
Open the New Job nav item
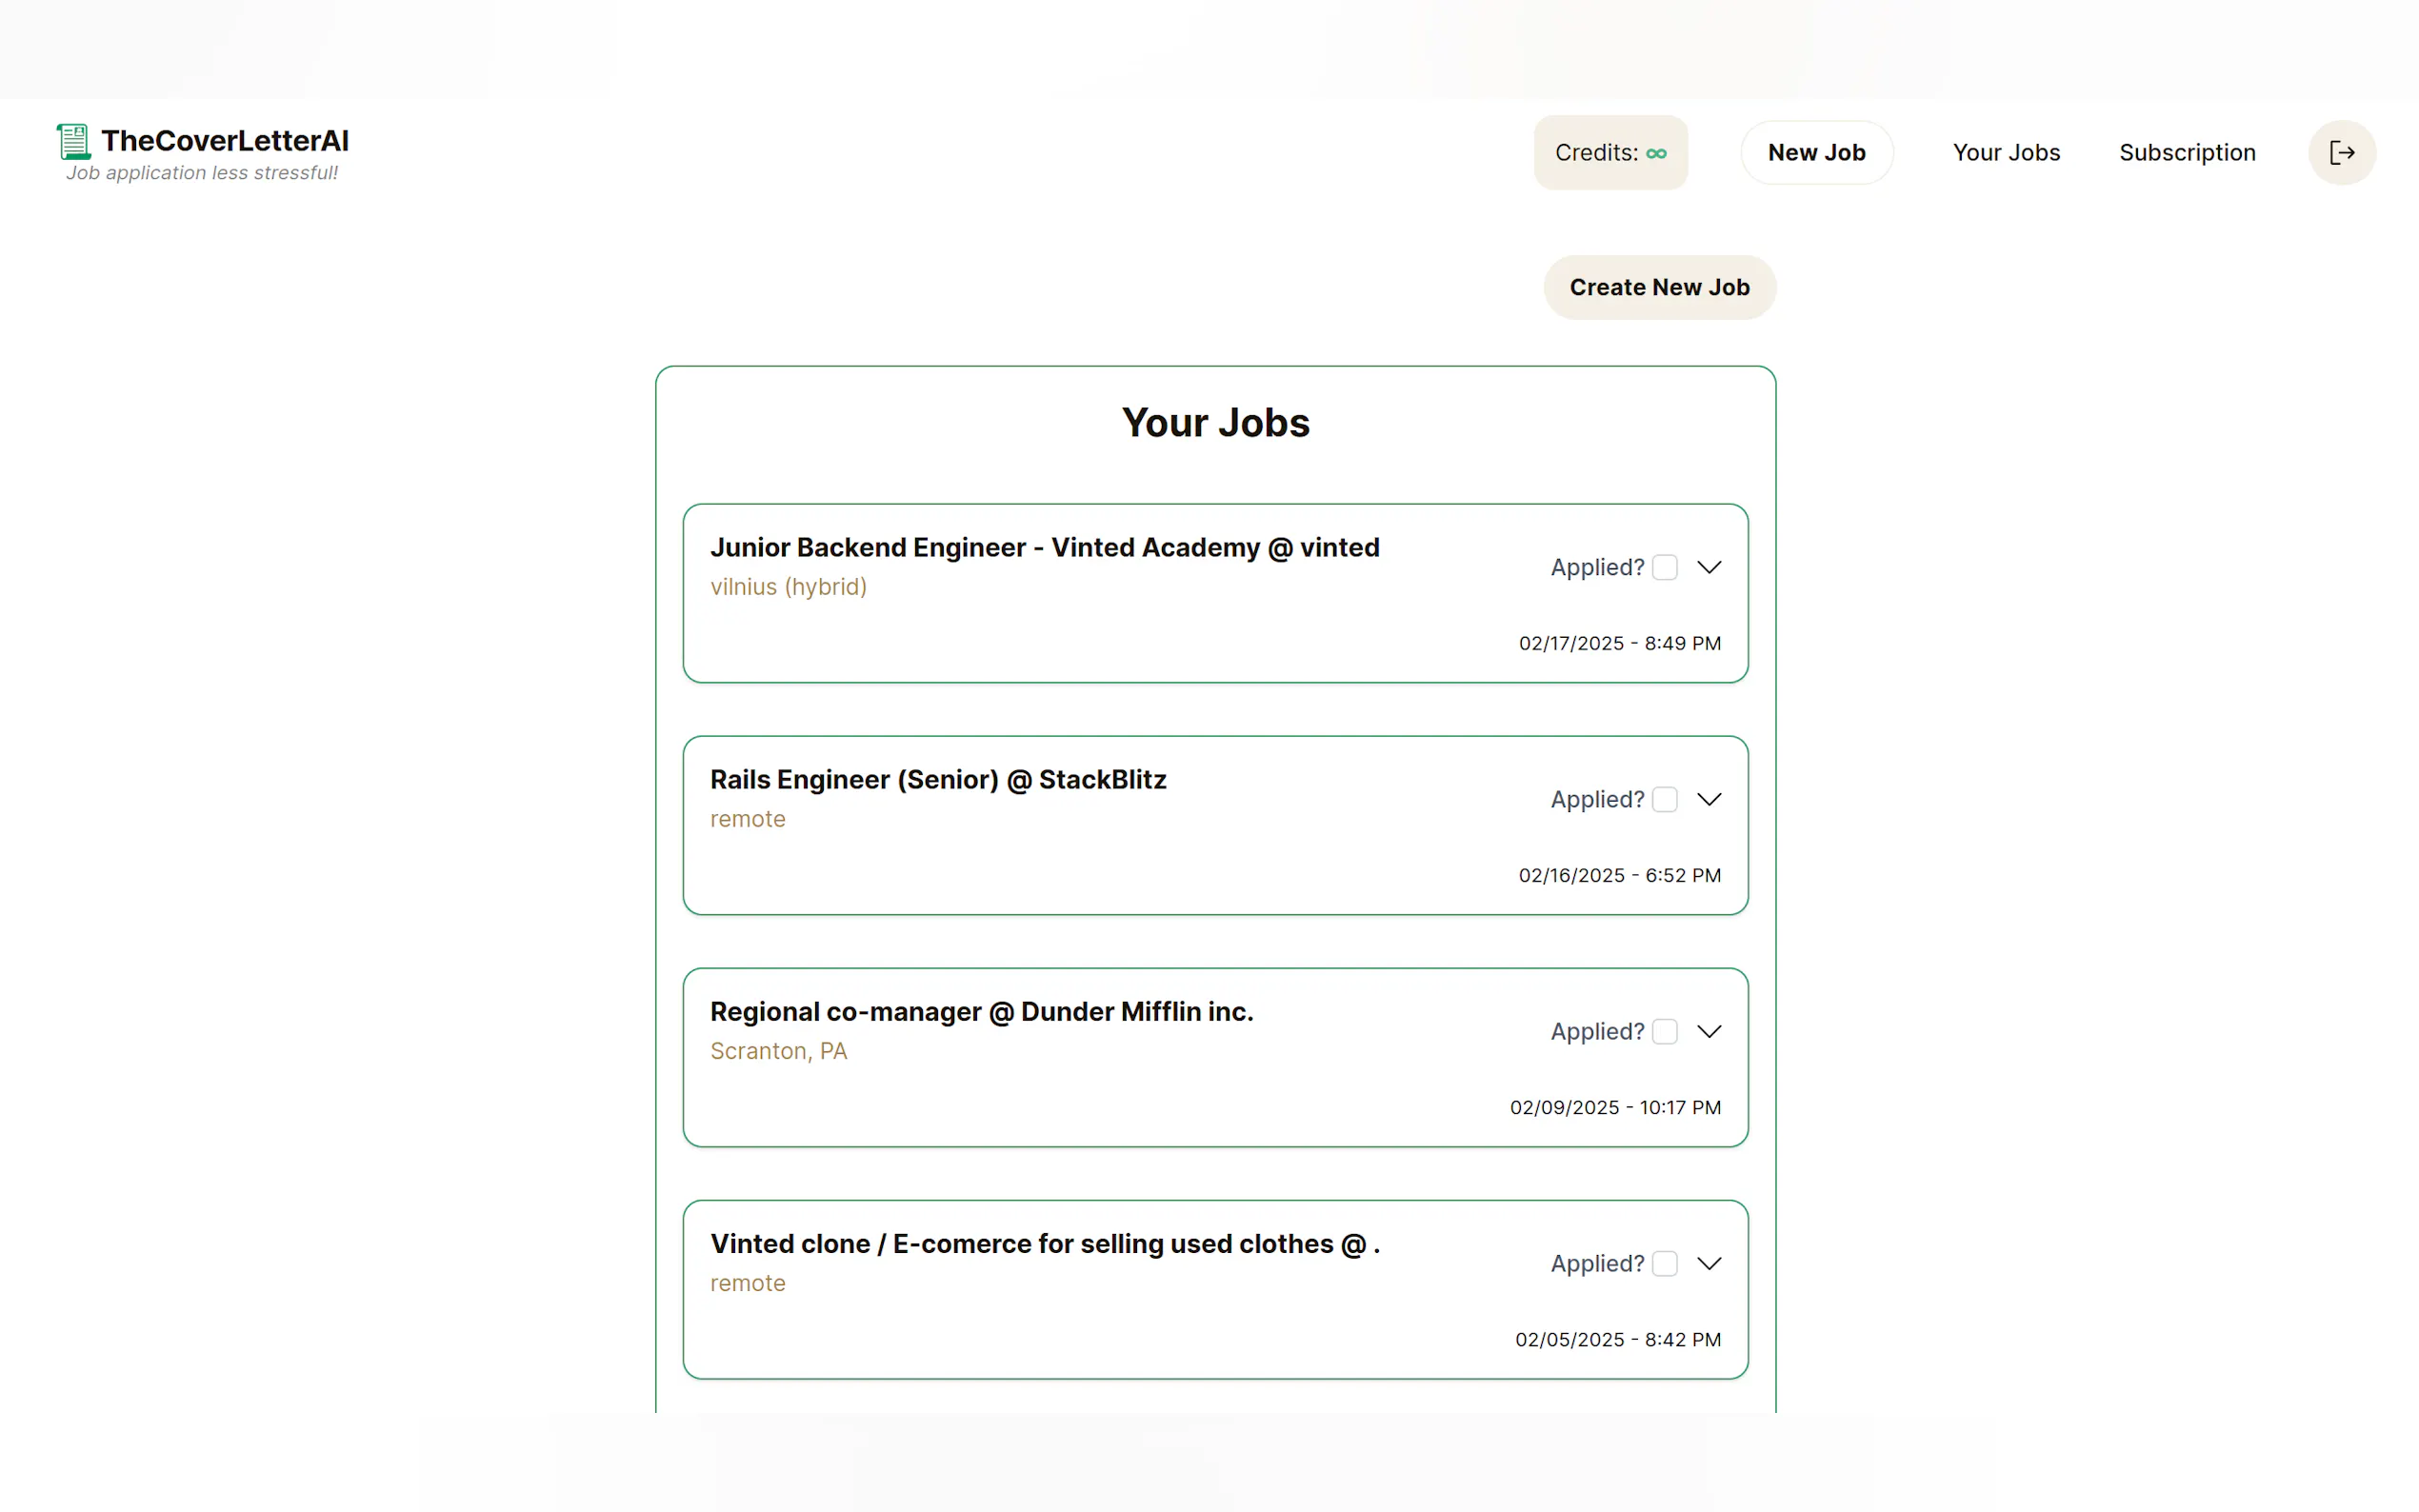pos(1816,153)
